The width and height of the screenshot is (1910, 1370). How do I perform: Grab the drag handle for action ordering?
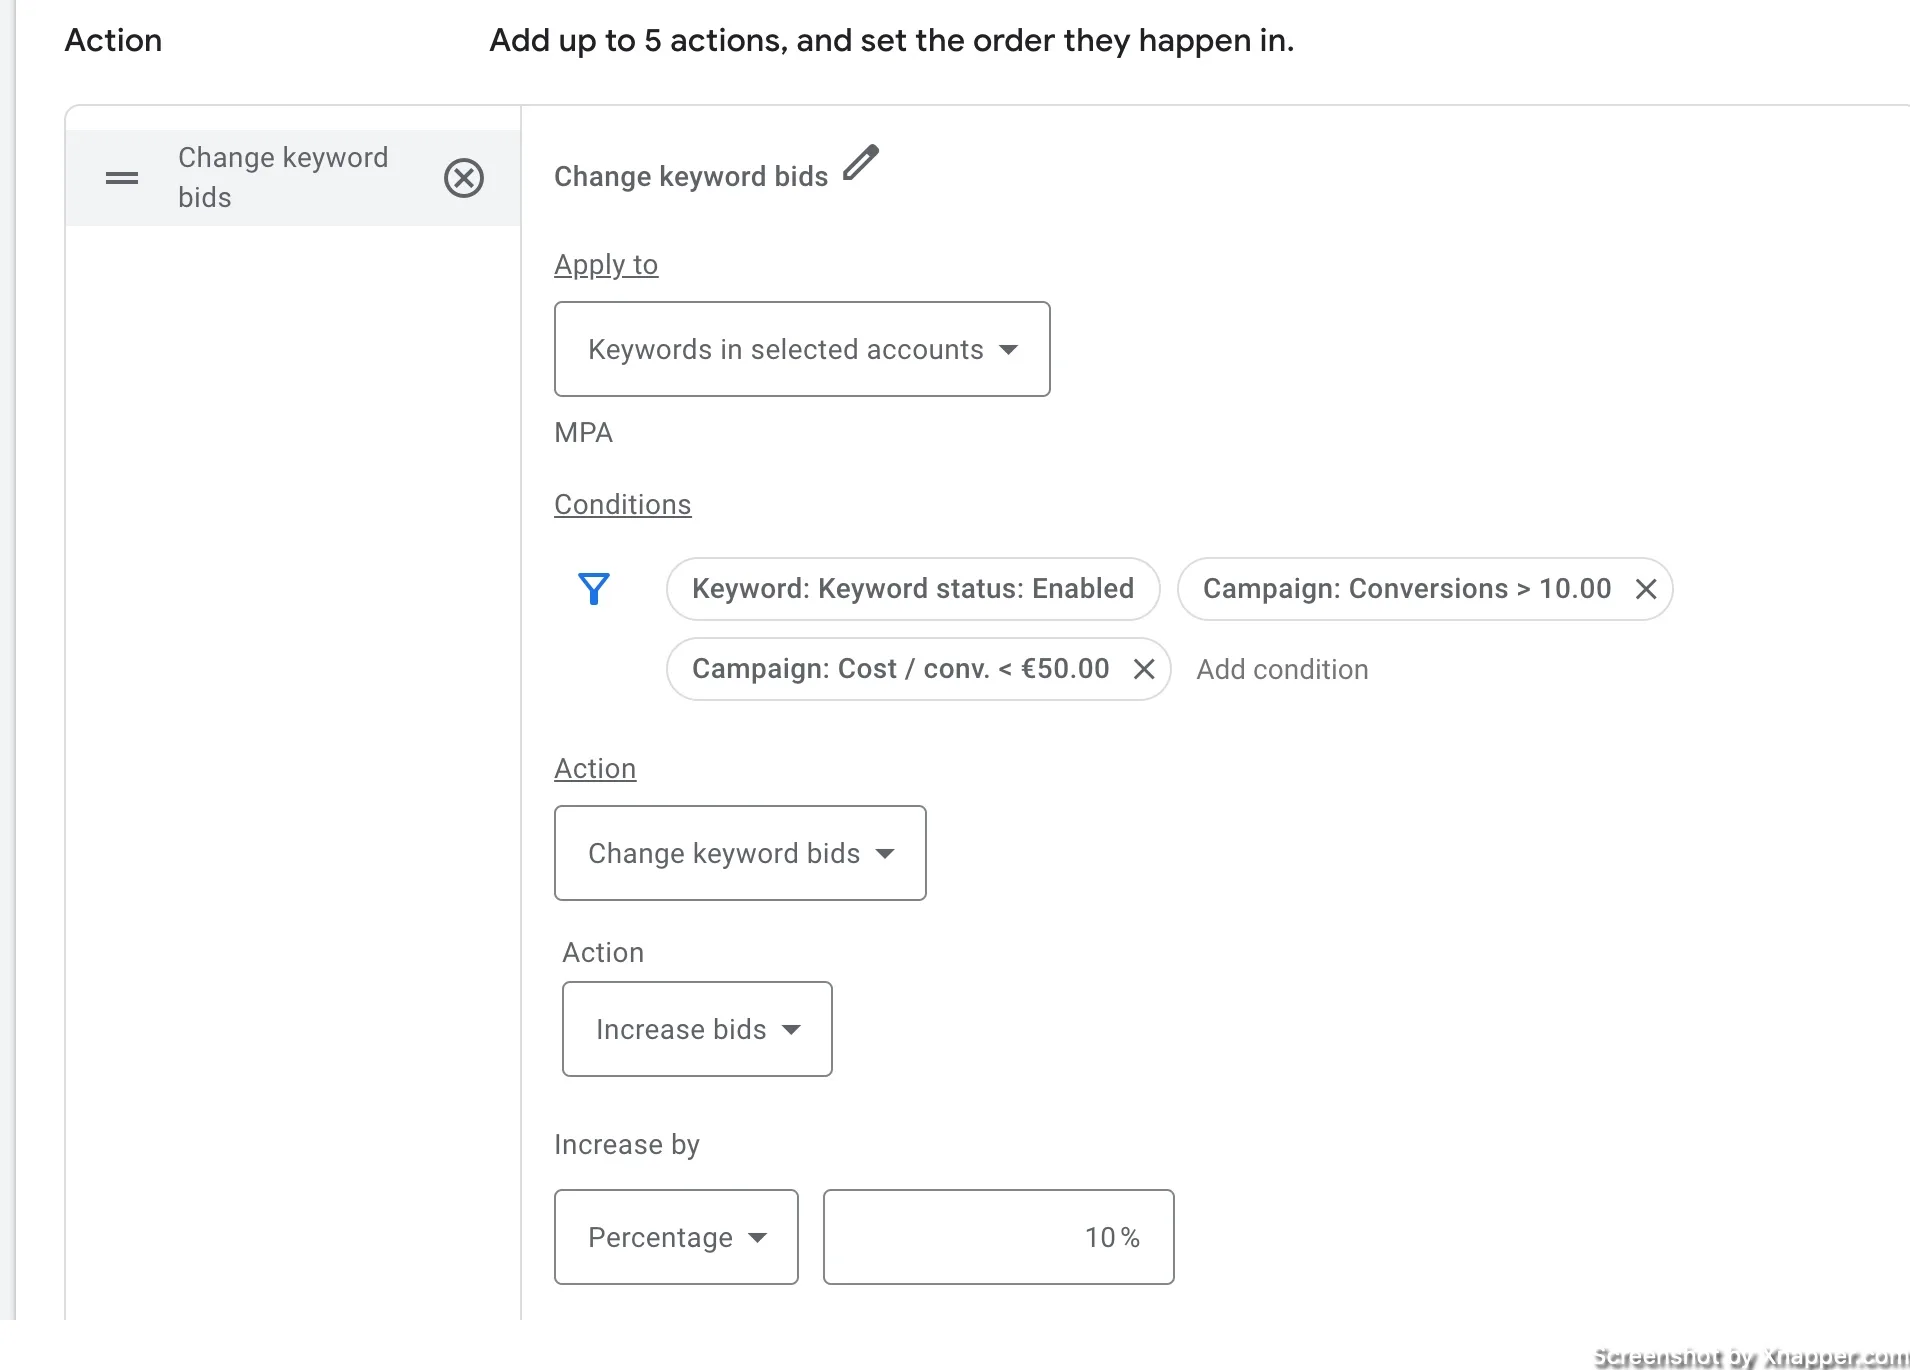pyautogui.click(x=122, y=178)
